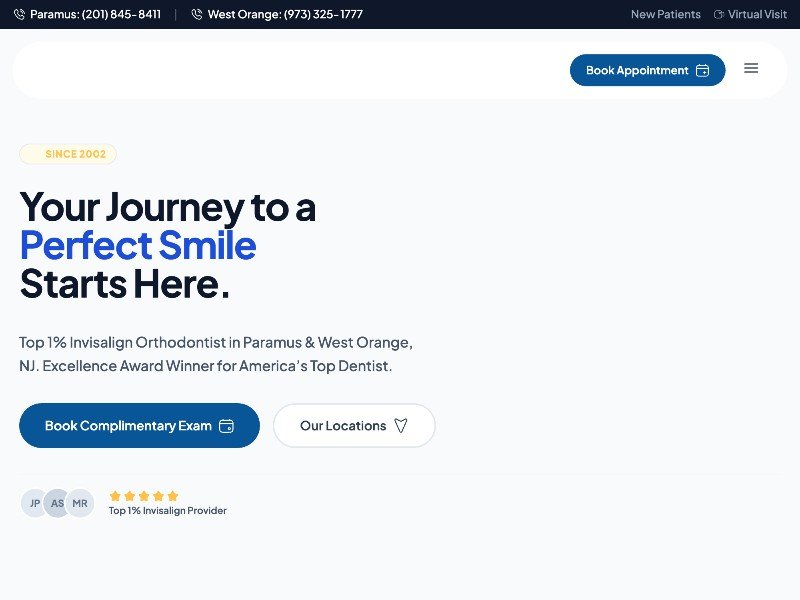Viewport: 800px width, 600px height.
Task: Click the first star of the rating
Action: pyautogui.click(x=115, y=495)
